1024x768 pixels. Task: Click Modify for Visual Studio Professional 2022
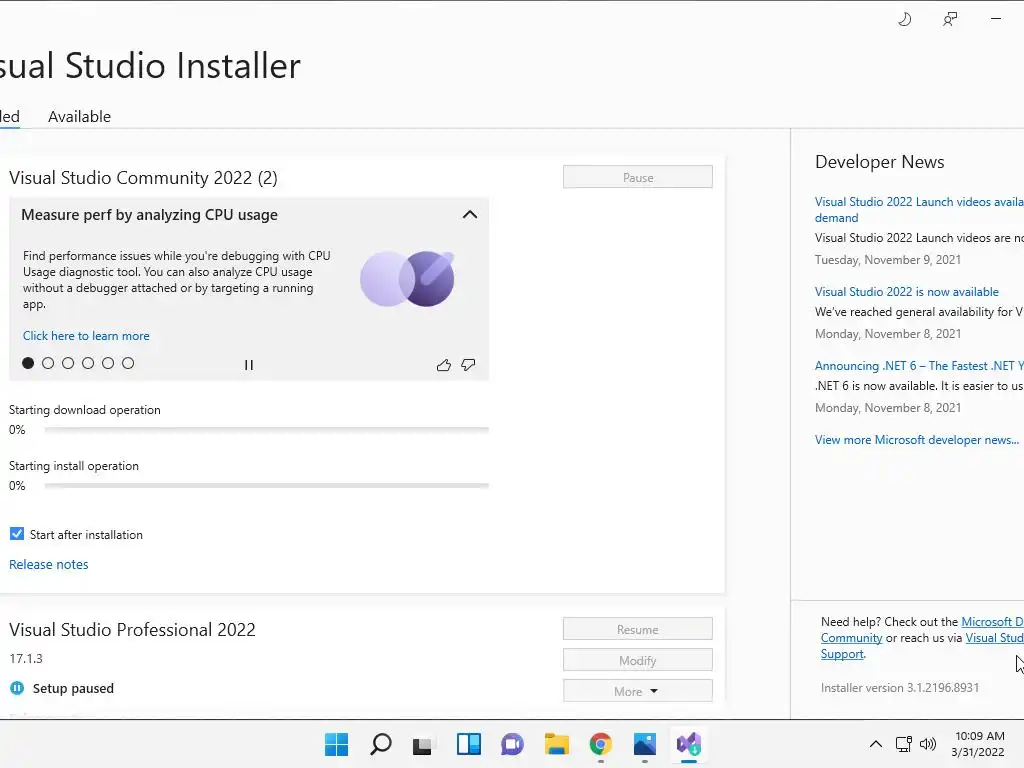click(637, 660)
